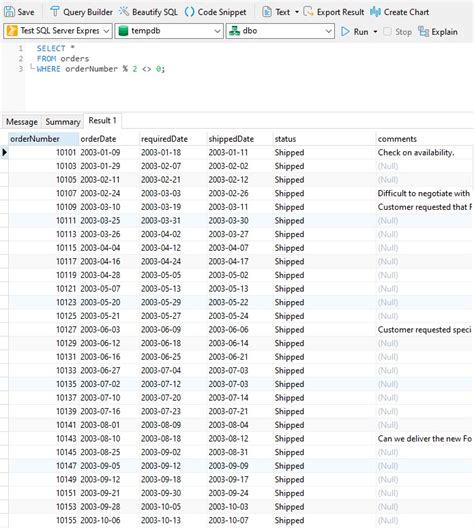The image size is (474, 528).
Task: Click line number 3 in editor gutter
Action: [21, 69]
